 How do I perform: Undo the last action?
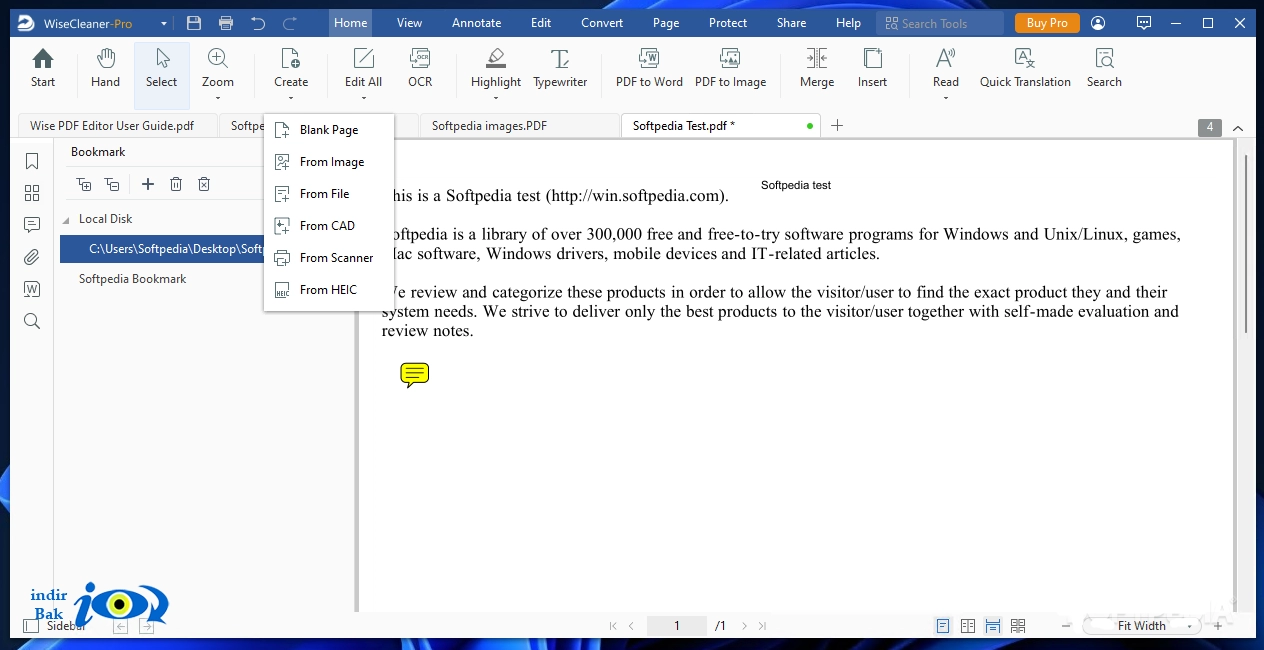tap(258, 23)
